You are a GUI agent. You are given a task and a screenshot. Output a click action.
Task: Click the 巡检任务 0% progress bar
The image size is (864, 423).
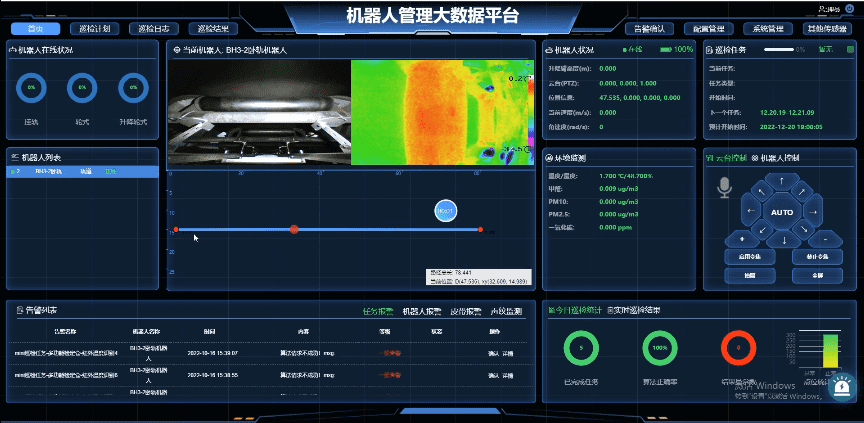click(779, 50)
